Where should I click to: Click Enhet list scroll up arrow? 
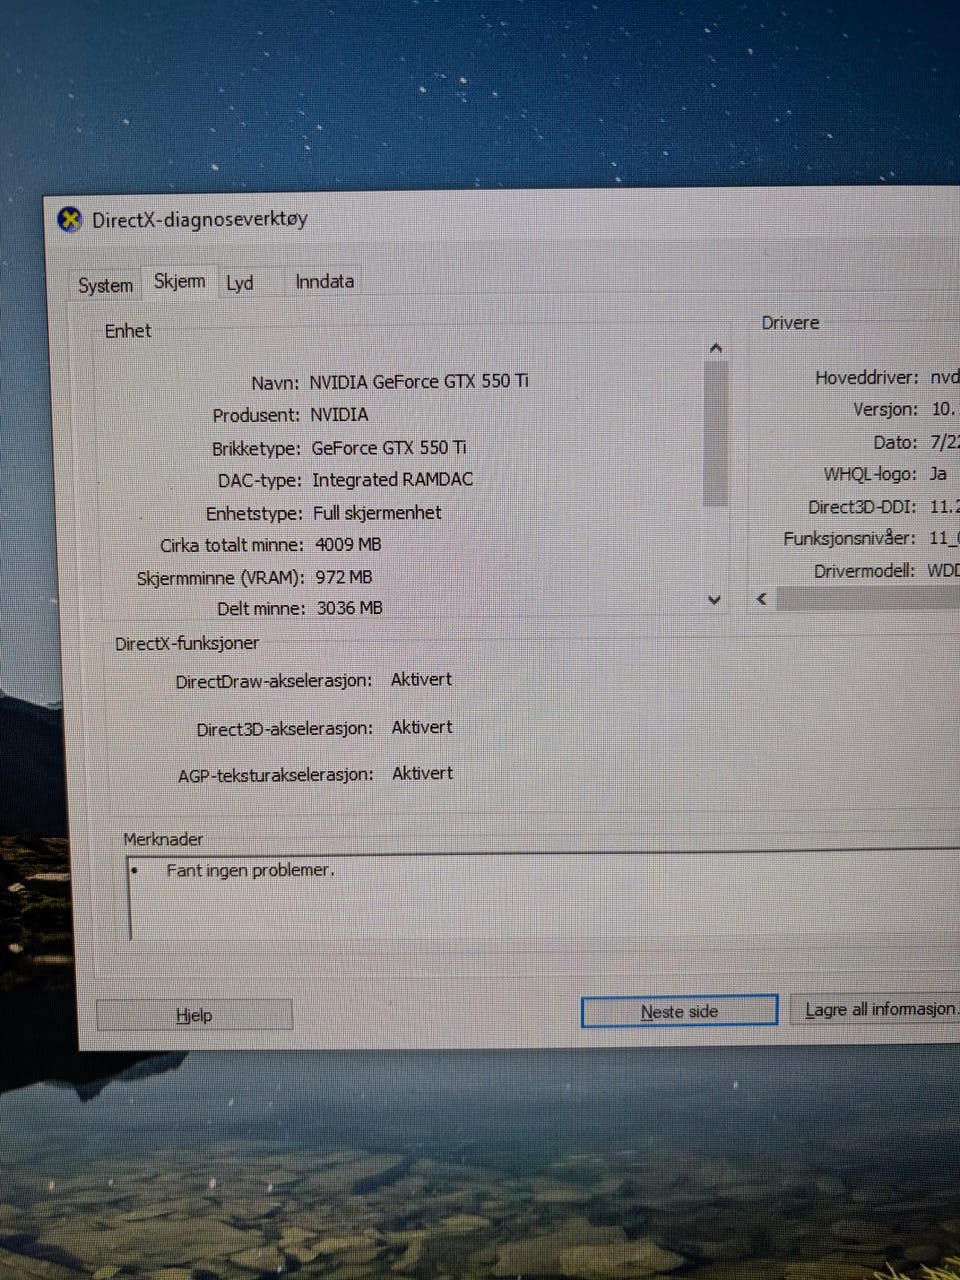click(715, 348)
